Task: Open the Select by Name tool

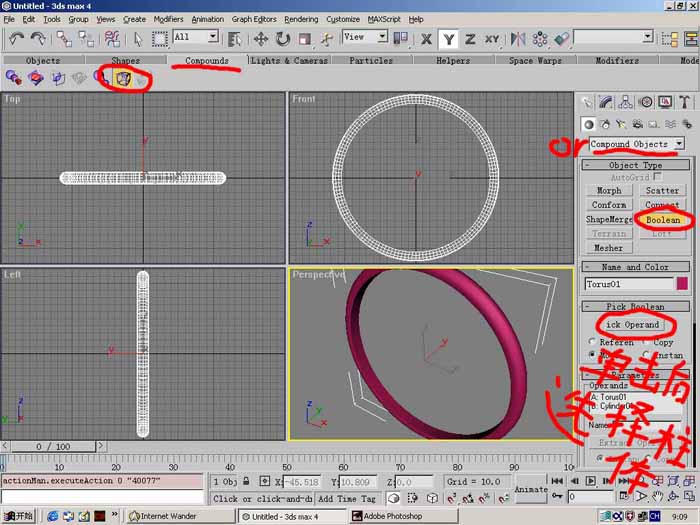Action: coord(234,39)
